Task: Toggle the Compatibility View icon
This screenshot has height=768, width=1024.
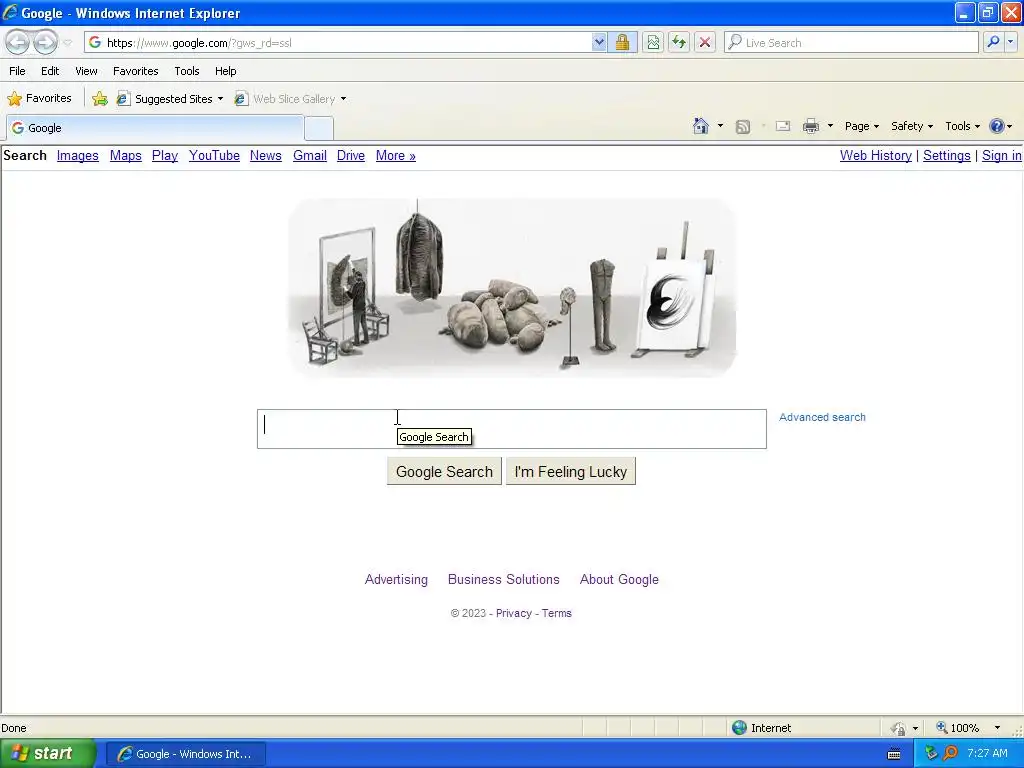Action: pyautogui.click(x=653, y=42)
